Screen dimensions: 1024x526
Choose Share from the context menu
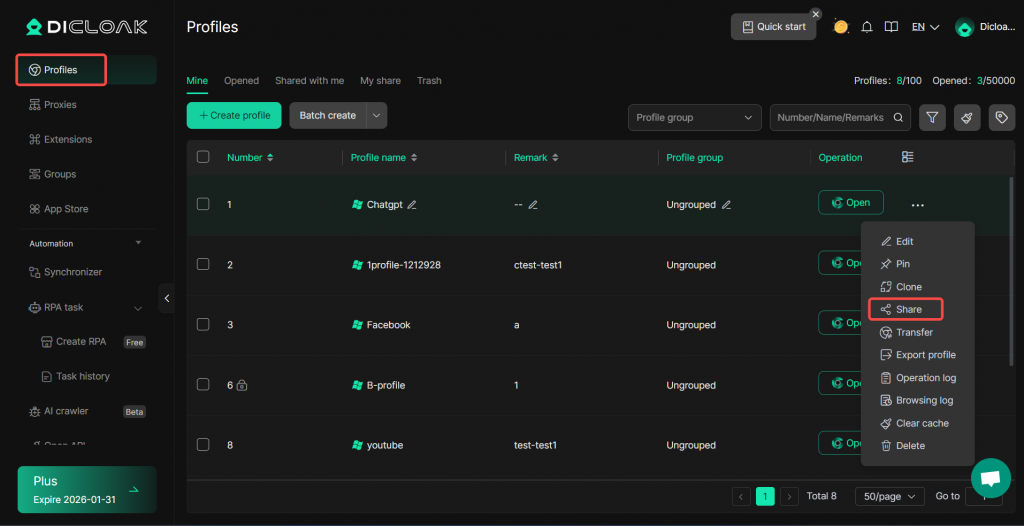coord(906,309)
